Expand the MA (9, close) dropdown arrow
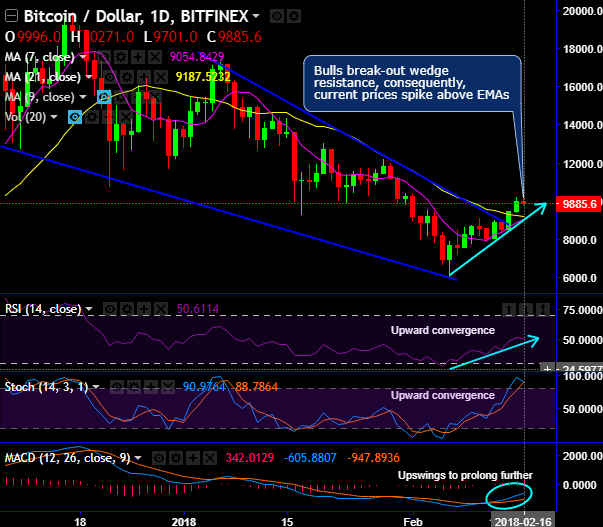The width and height of the screenshot is (603, 527). pyautogui.click(x=83, y=97)
